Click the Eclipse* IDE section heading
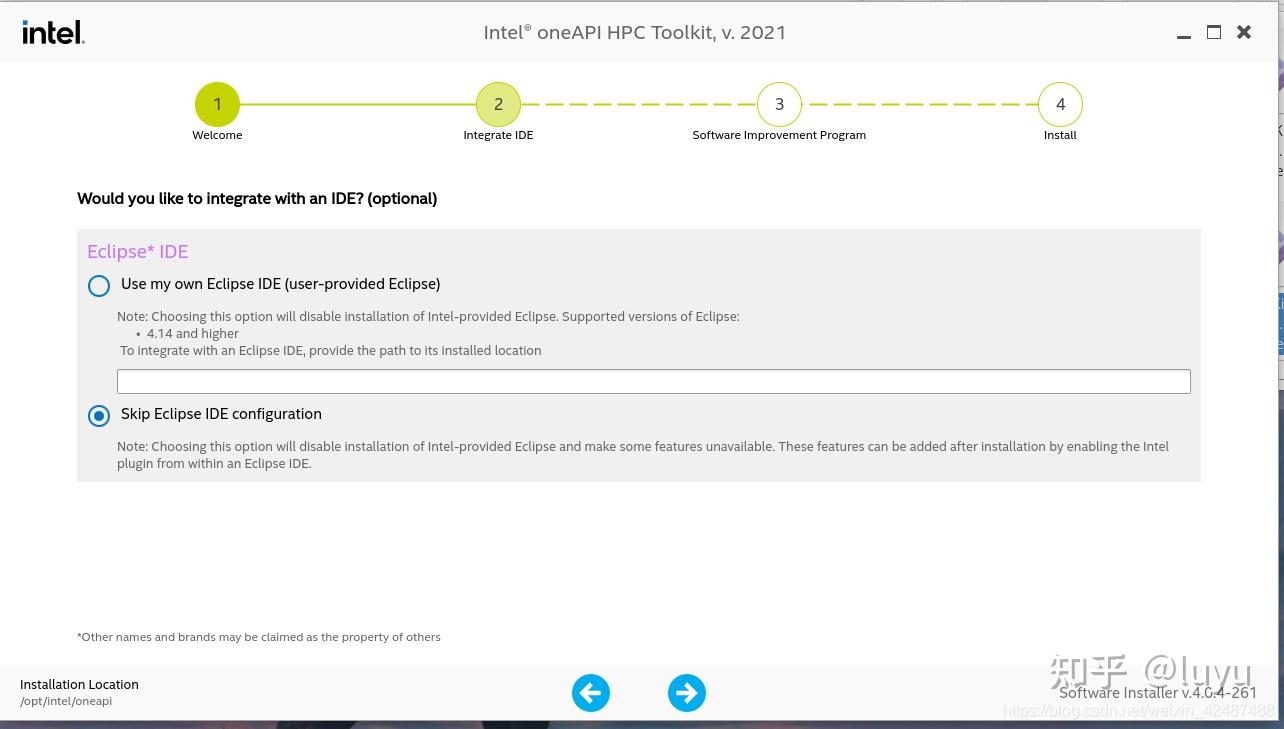The image size is (1284, 729). click(x=138, y=252)
